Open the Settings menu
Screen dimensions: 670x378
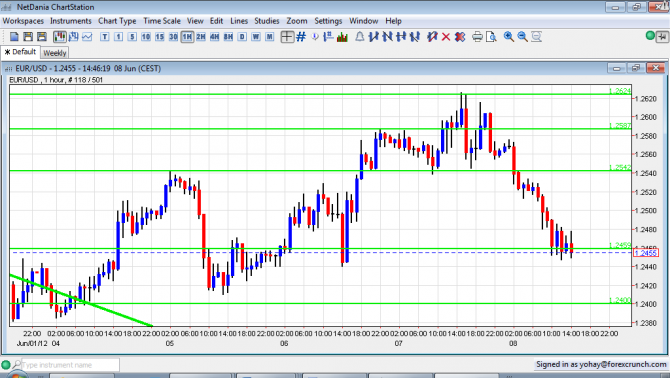click(328, 21)
